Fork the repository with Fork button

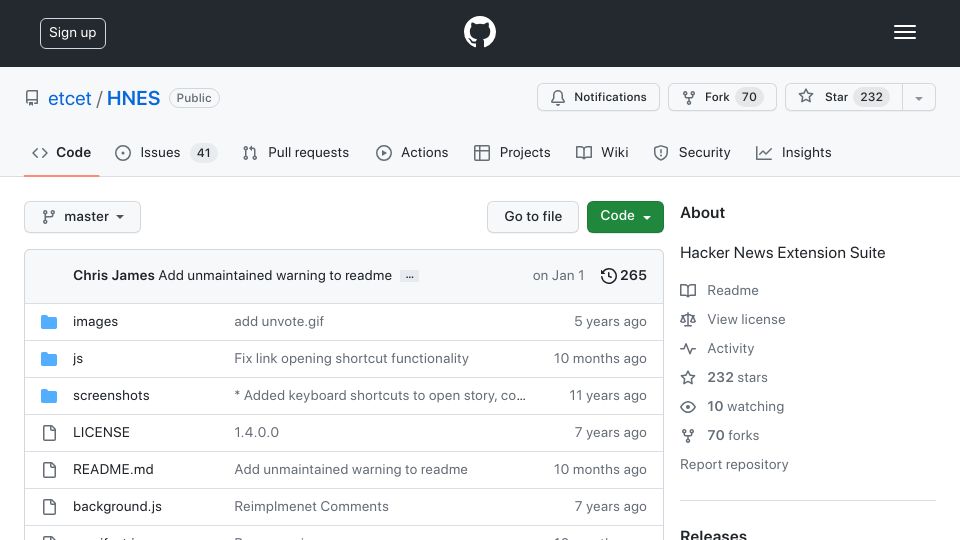722,97
